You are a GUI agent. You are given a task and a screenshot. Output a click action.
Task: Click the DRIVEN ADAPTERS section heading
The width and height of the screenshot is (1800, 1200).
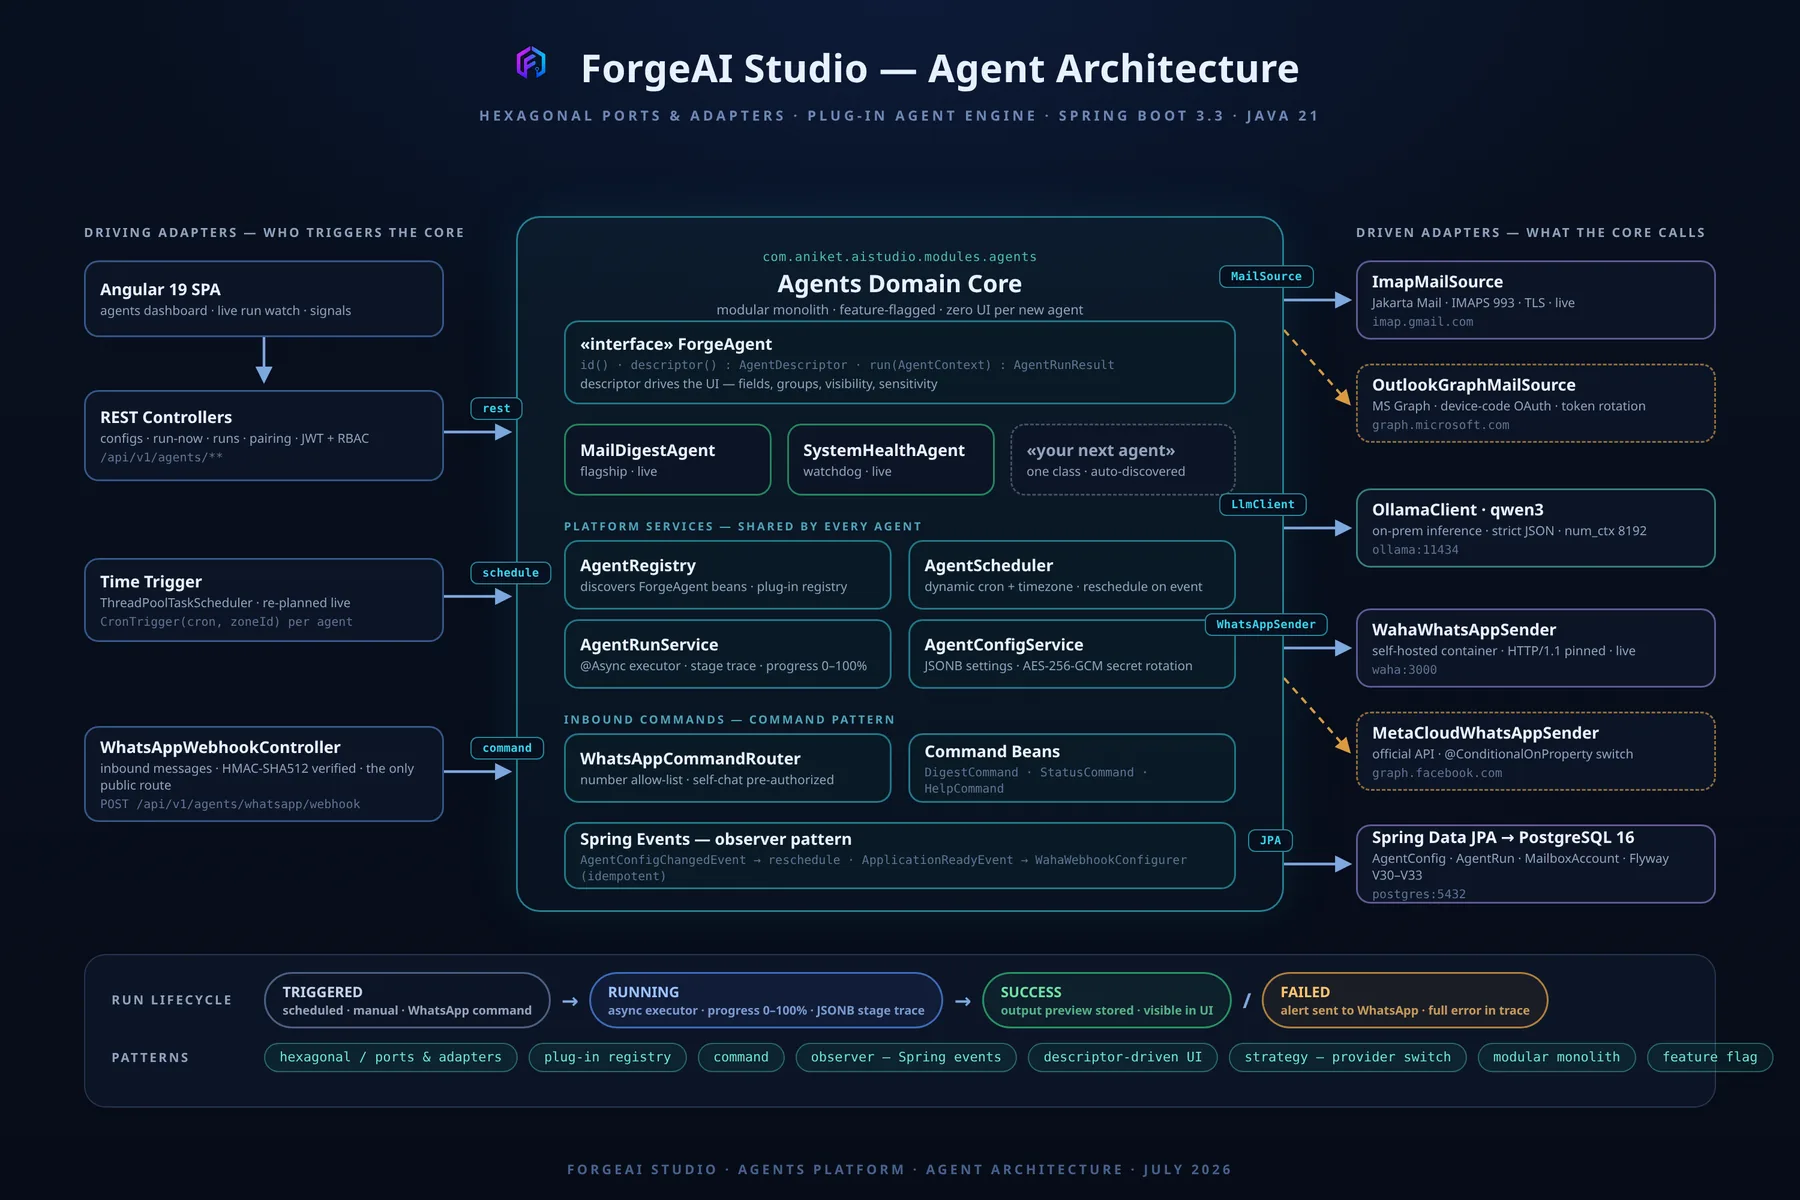point(1531,232)
